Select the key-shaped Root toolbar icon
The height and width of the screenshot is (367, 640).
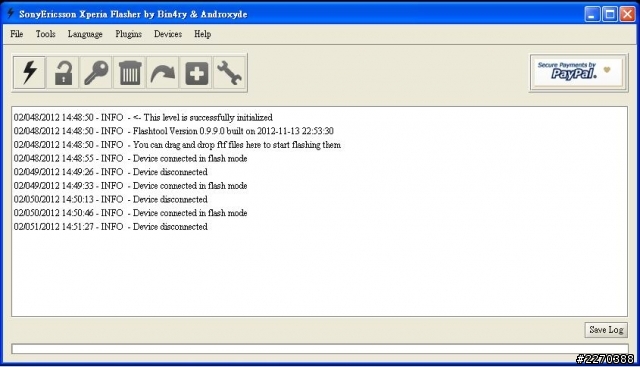point(96,73)
